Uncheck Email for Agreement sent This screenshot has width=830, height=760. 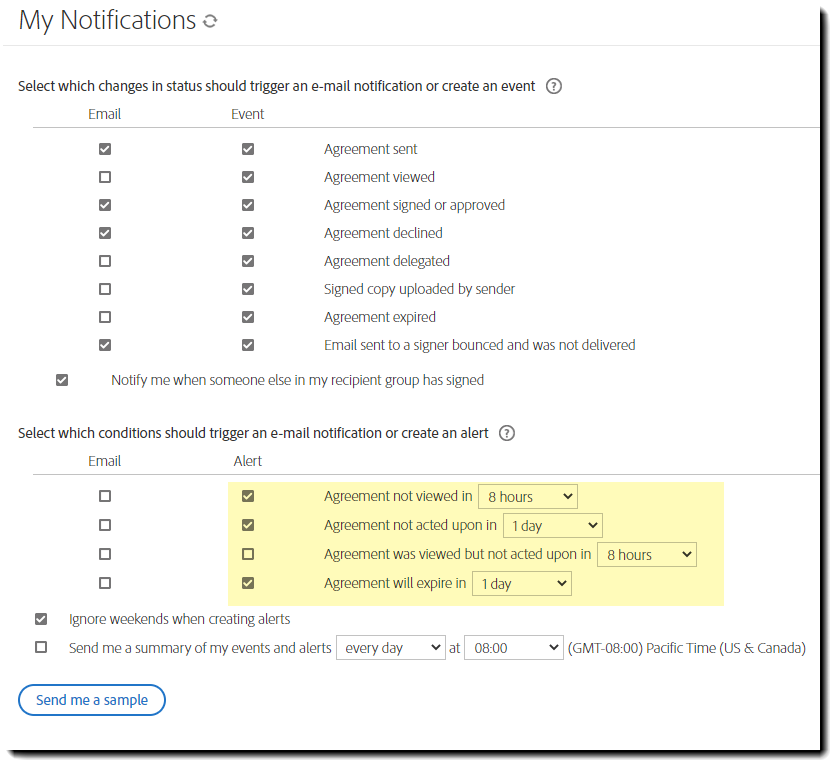point(104,148)
